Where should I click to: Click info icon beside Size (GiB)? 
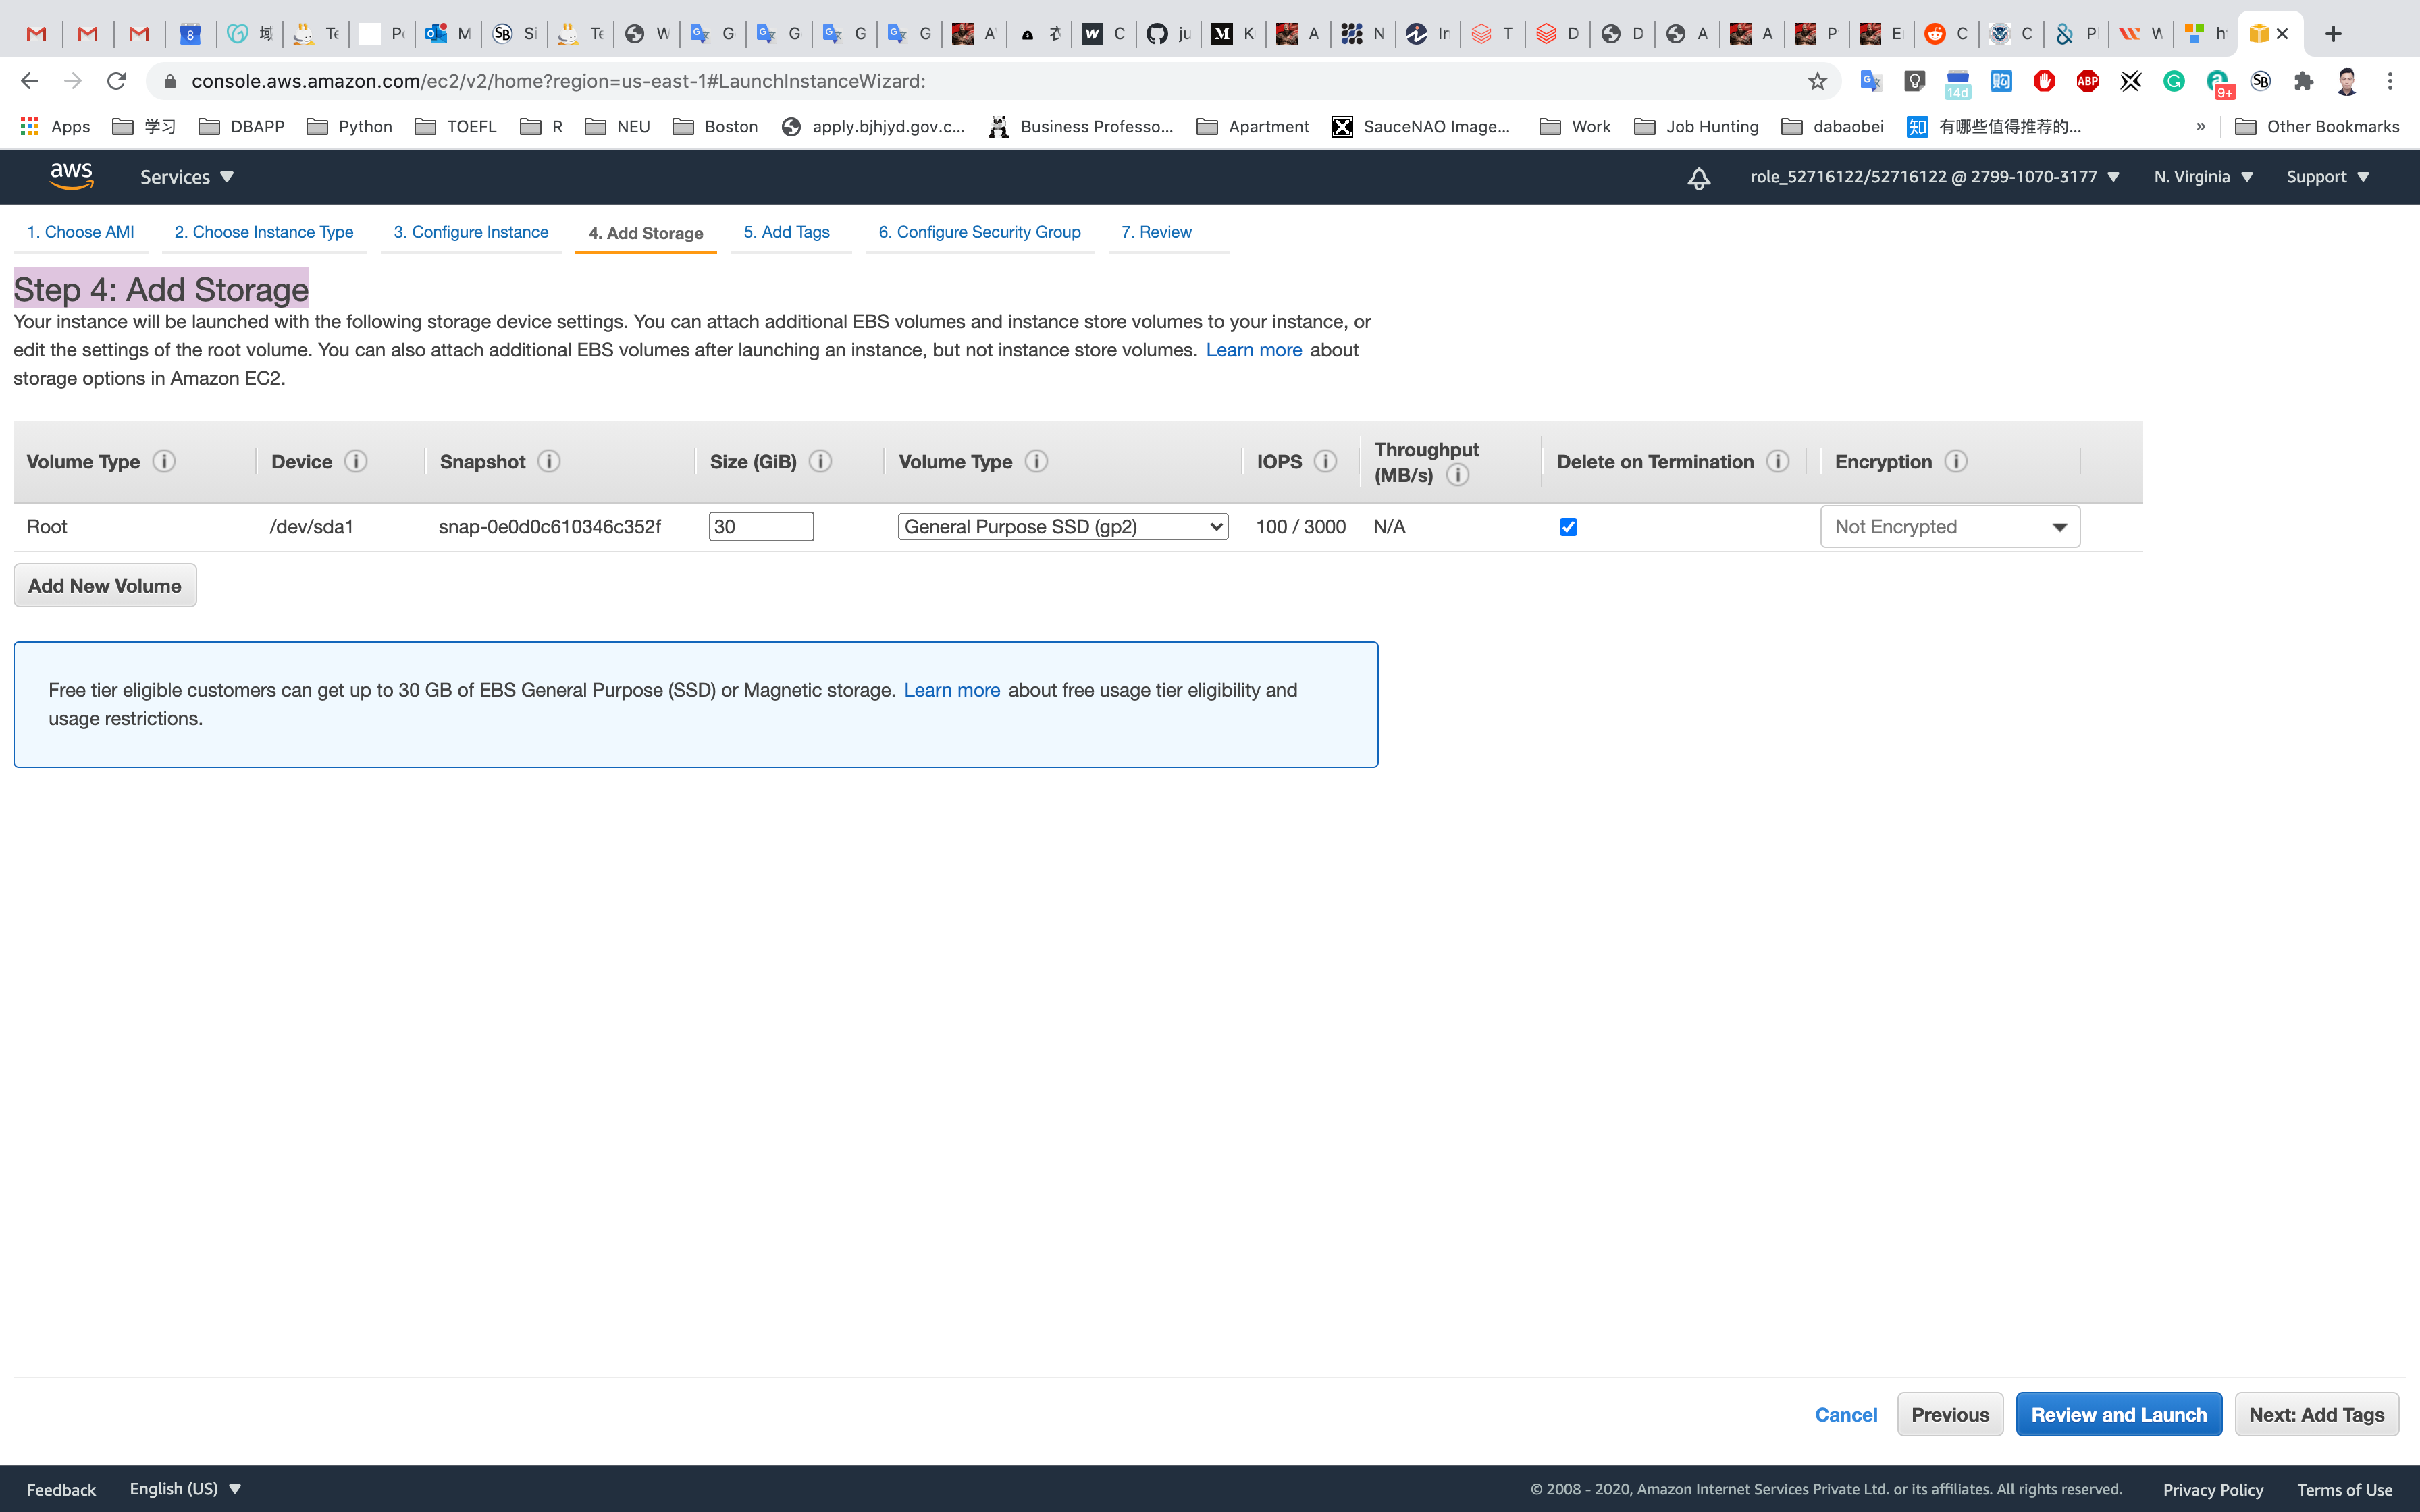coord(820,461)
